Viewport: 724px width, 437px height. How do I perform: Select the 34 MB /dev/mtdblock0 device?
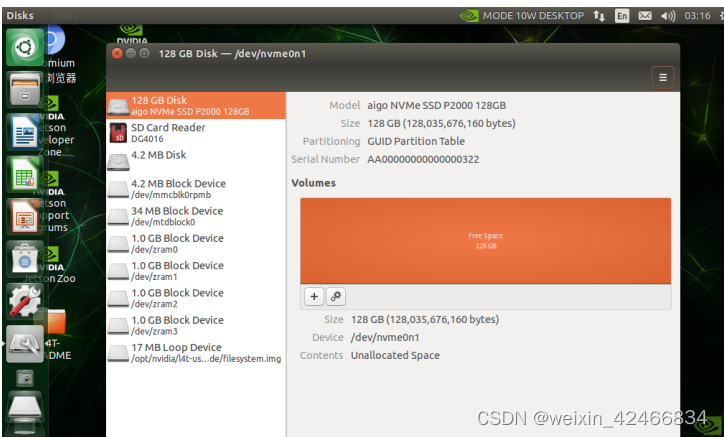click(196, 216)
